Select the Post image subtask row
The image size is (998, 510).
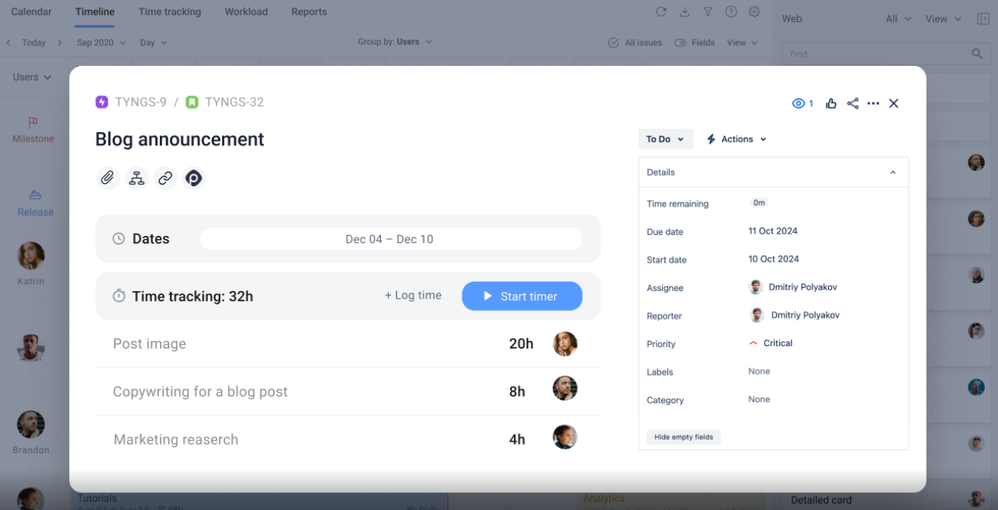click(348, 344)
